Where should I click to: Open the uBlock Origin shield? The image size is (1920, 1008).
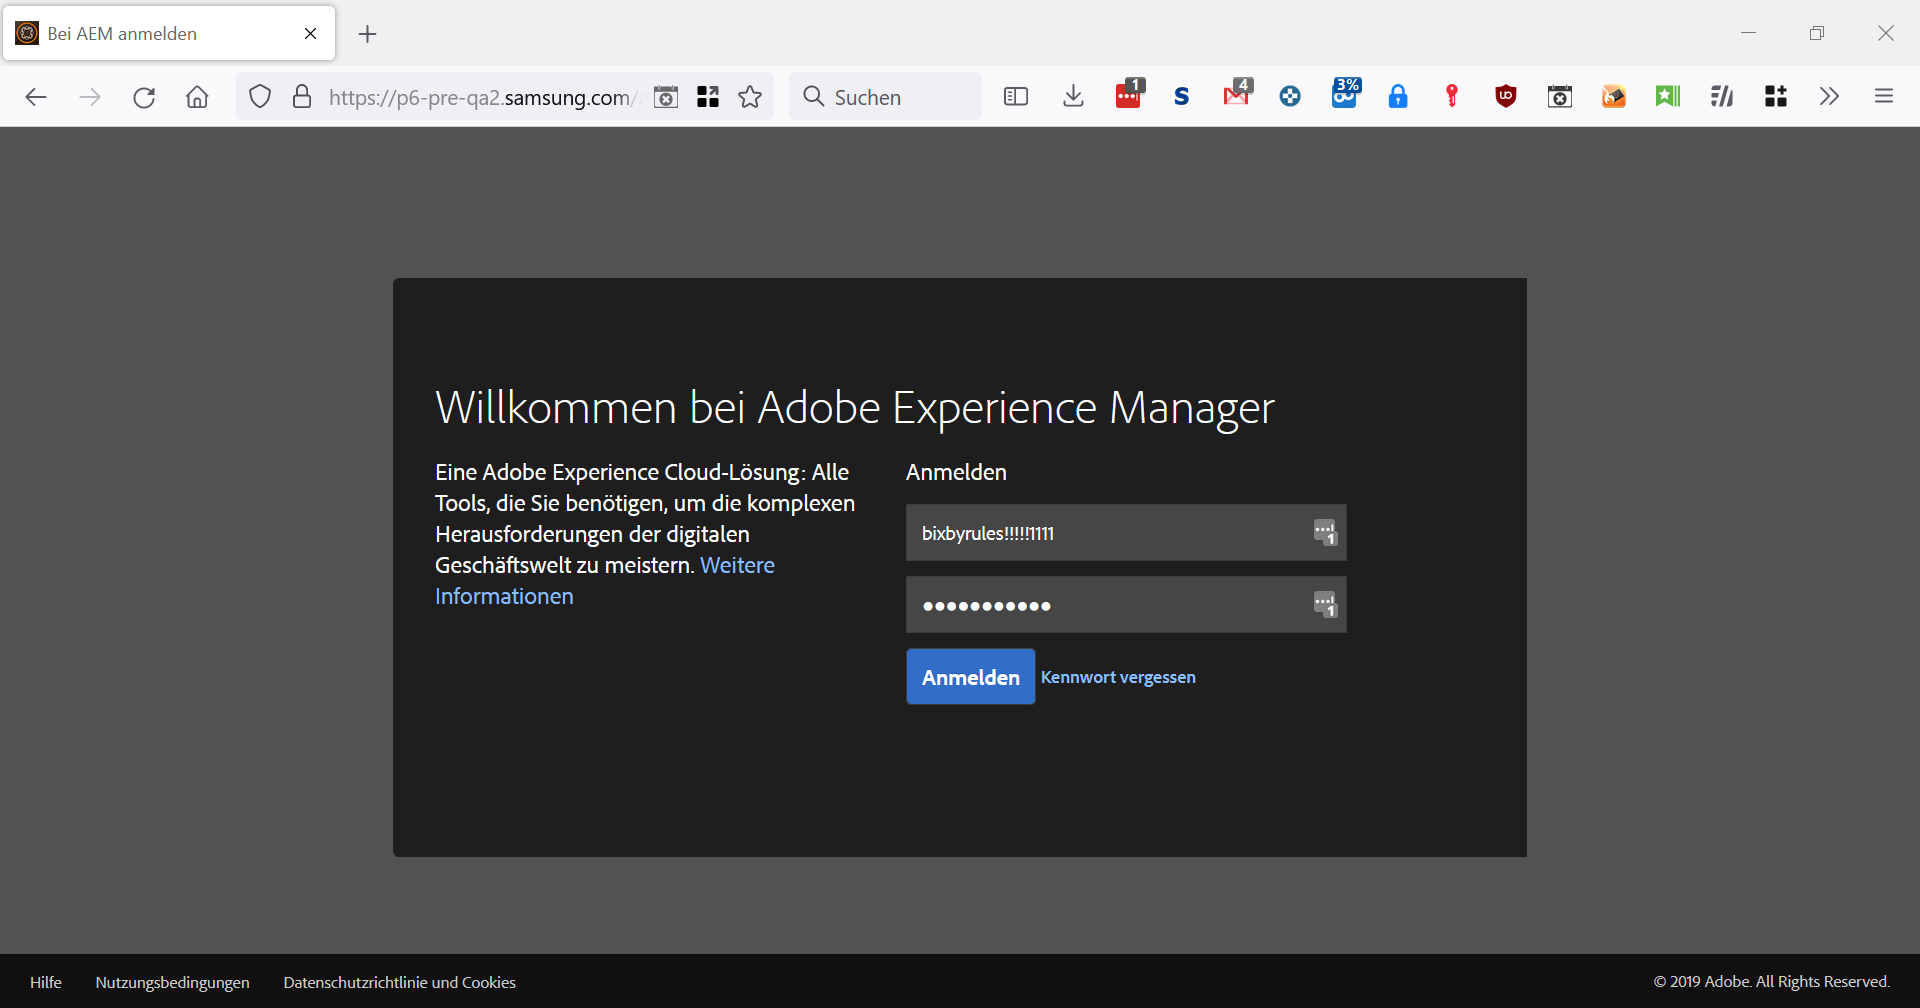pos(1506,97)
